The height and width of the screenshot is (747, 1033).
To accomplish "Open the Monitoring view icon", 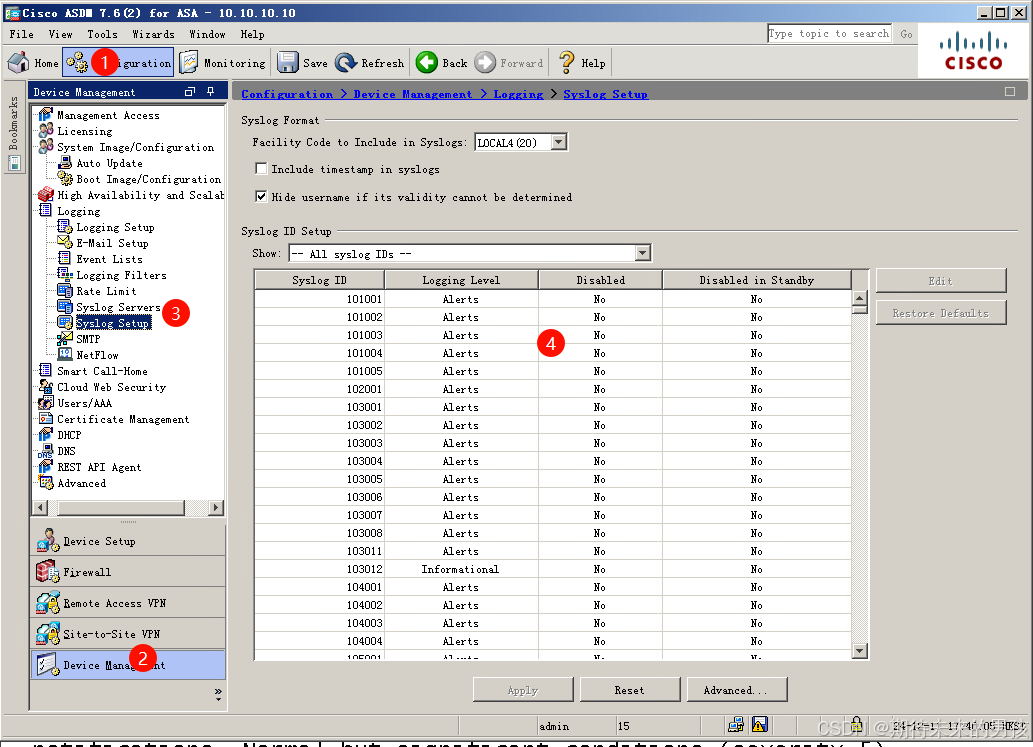I will coord(189,63).
